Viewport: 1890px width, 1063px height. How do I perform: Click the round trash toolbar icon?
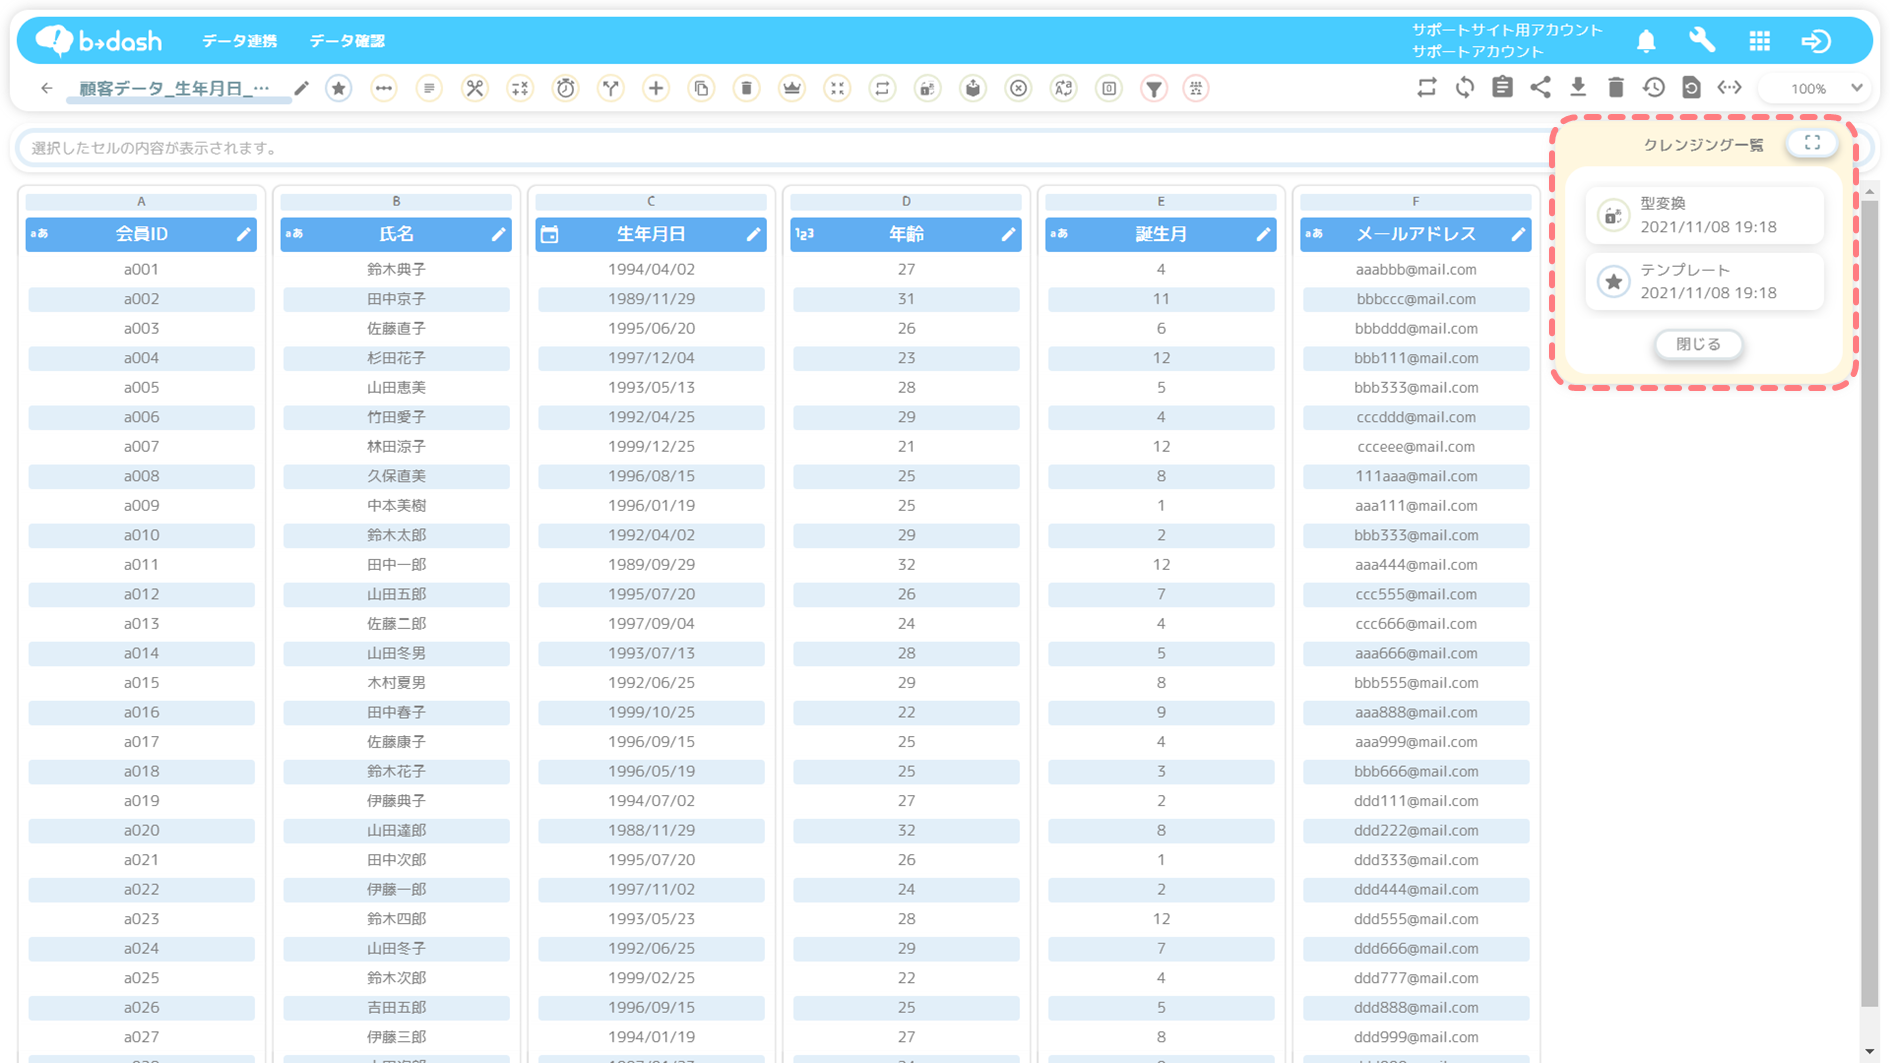pos(747,88)
